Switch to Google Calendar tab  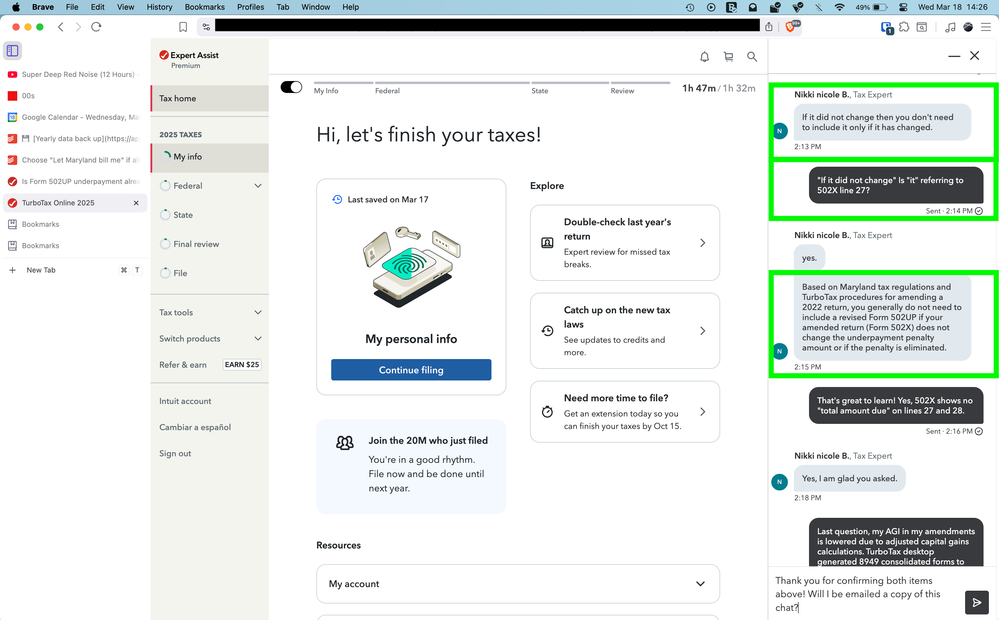pyautogui.click(x=75, y=117)
